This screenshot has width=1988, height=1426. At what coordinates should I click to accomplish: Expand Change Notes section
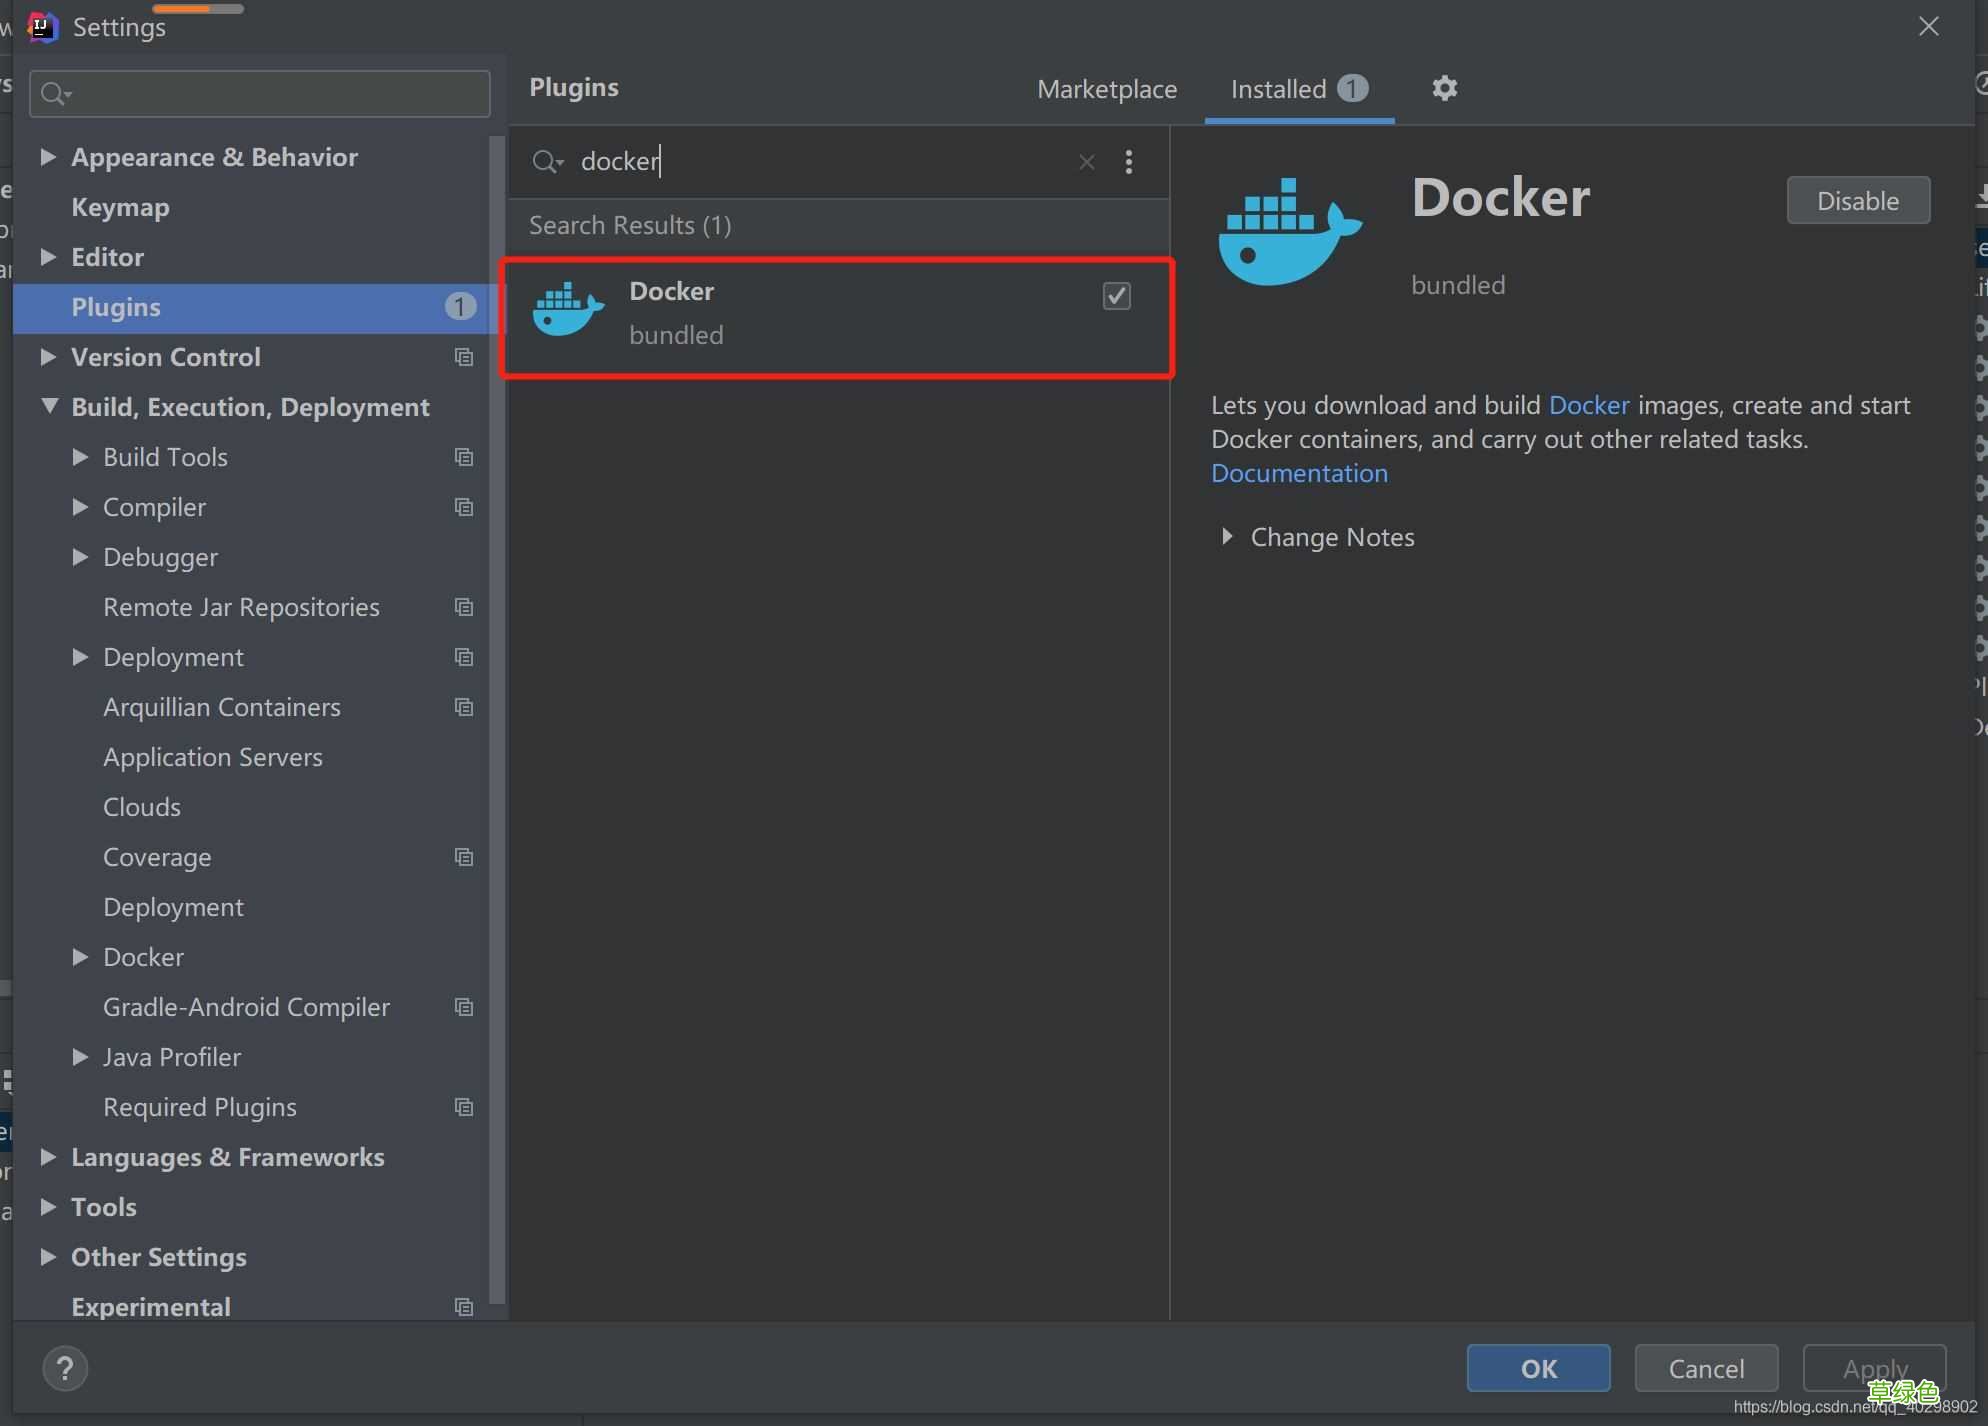1227,536
